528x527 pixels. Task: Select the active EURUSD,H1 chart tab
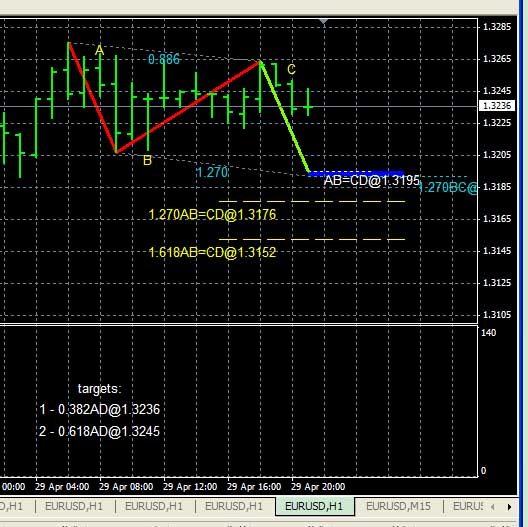click(x=314, y=506)
